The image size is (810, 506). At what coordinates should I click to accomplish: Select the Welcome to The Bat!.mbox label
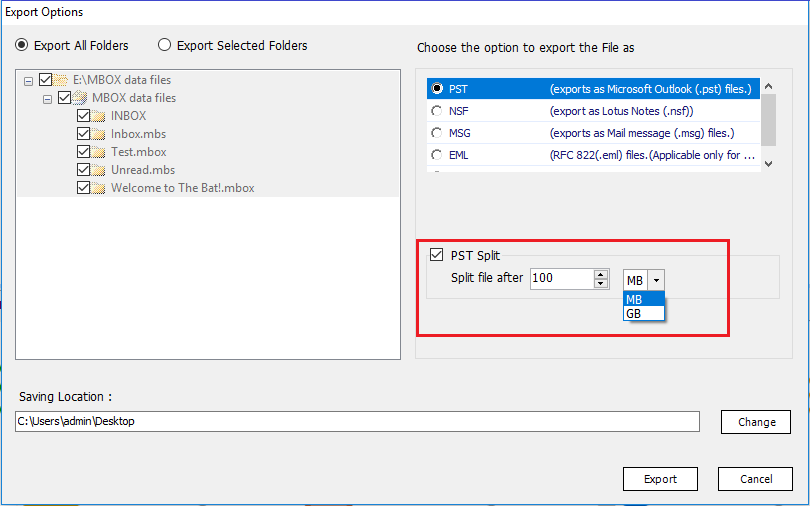coord(183,188)
